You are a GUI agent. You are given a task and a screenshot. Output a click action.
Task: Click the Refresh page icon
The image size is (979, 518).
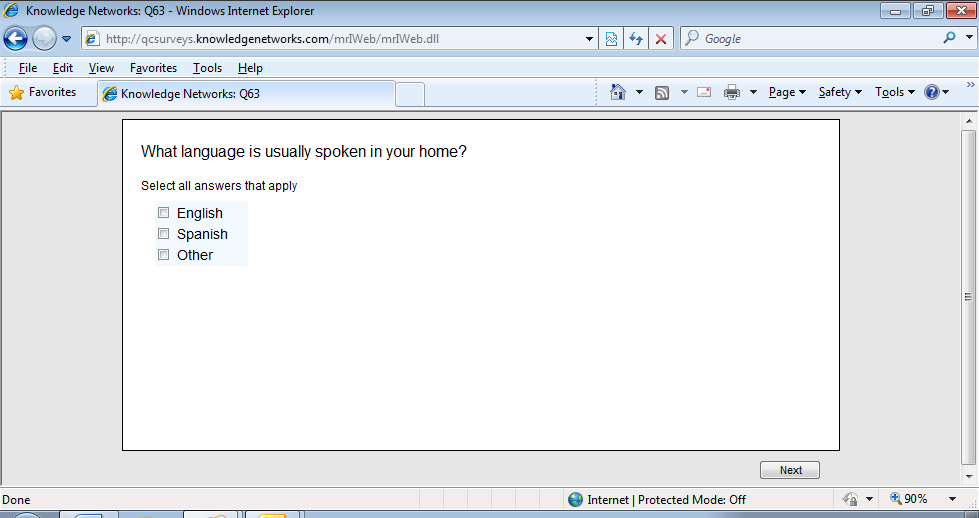point(636,39)
